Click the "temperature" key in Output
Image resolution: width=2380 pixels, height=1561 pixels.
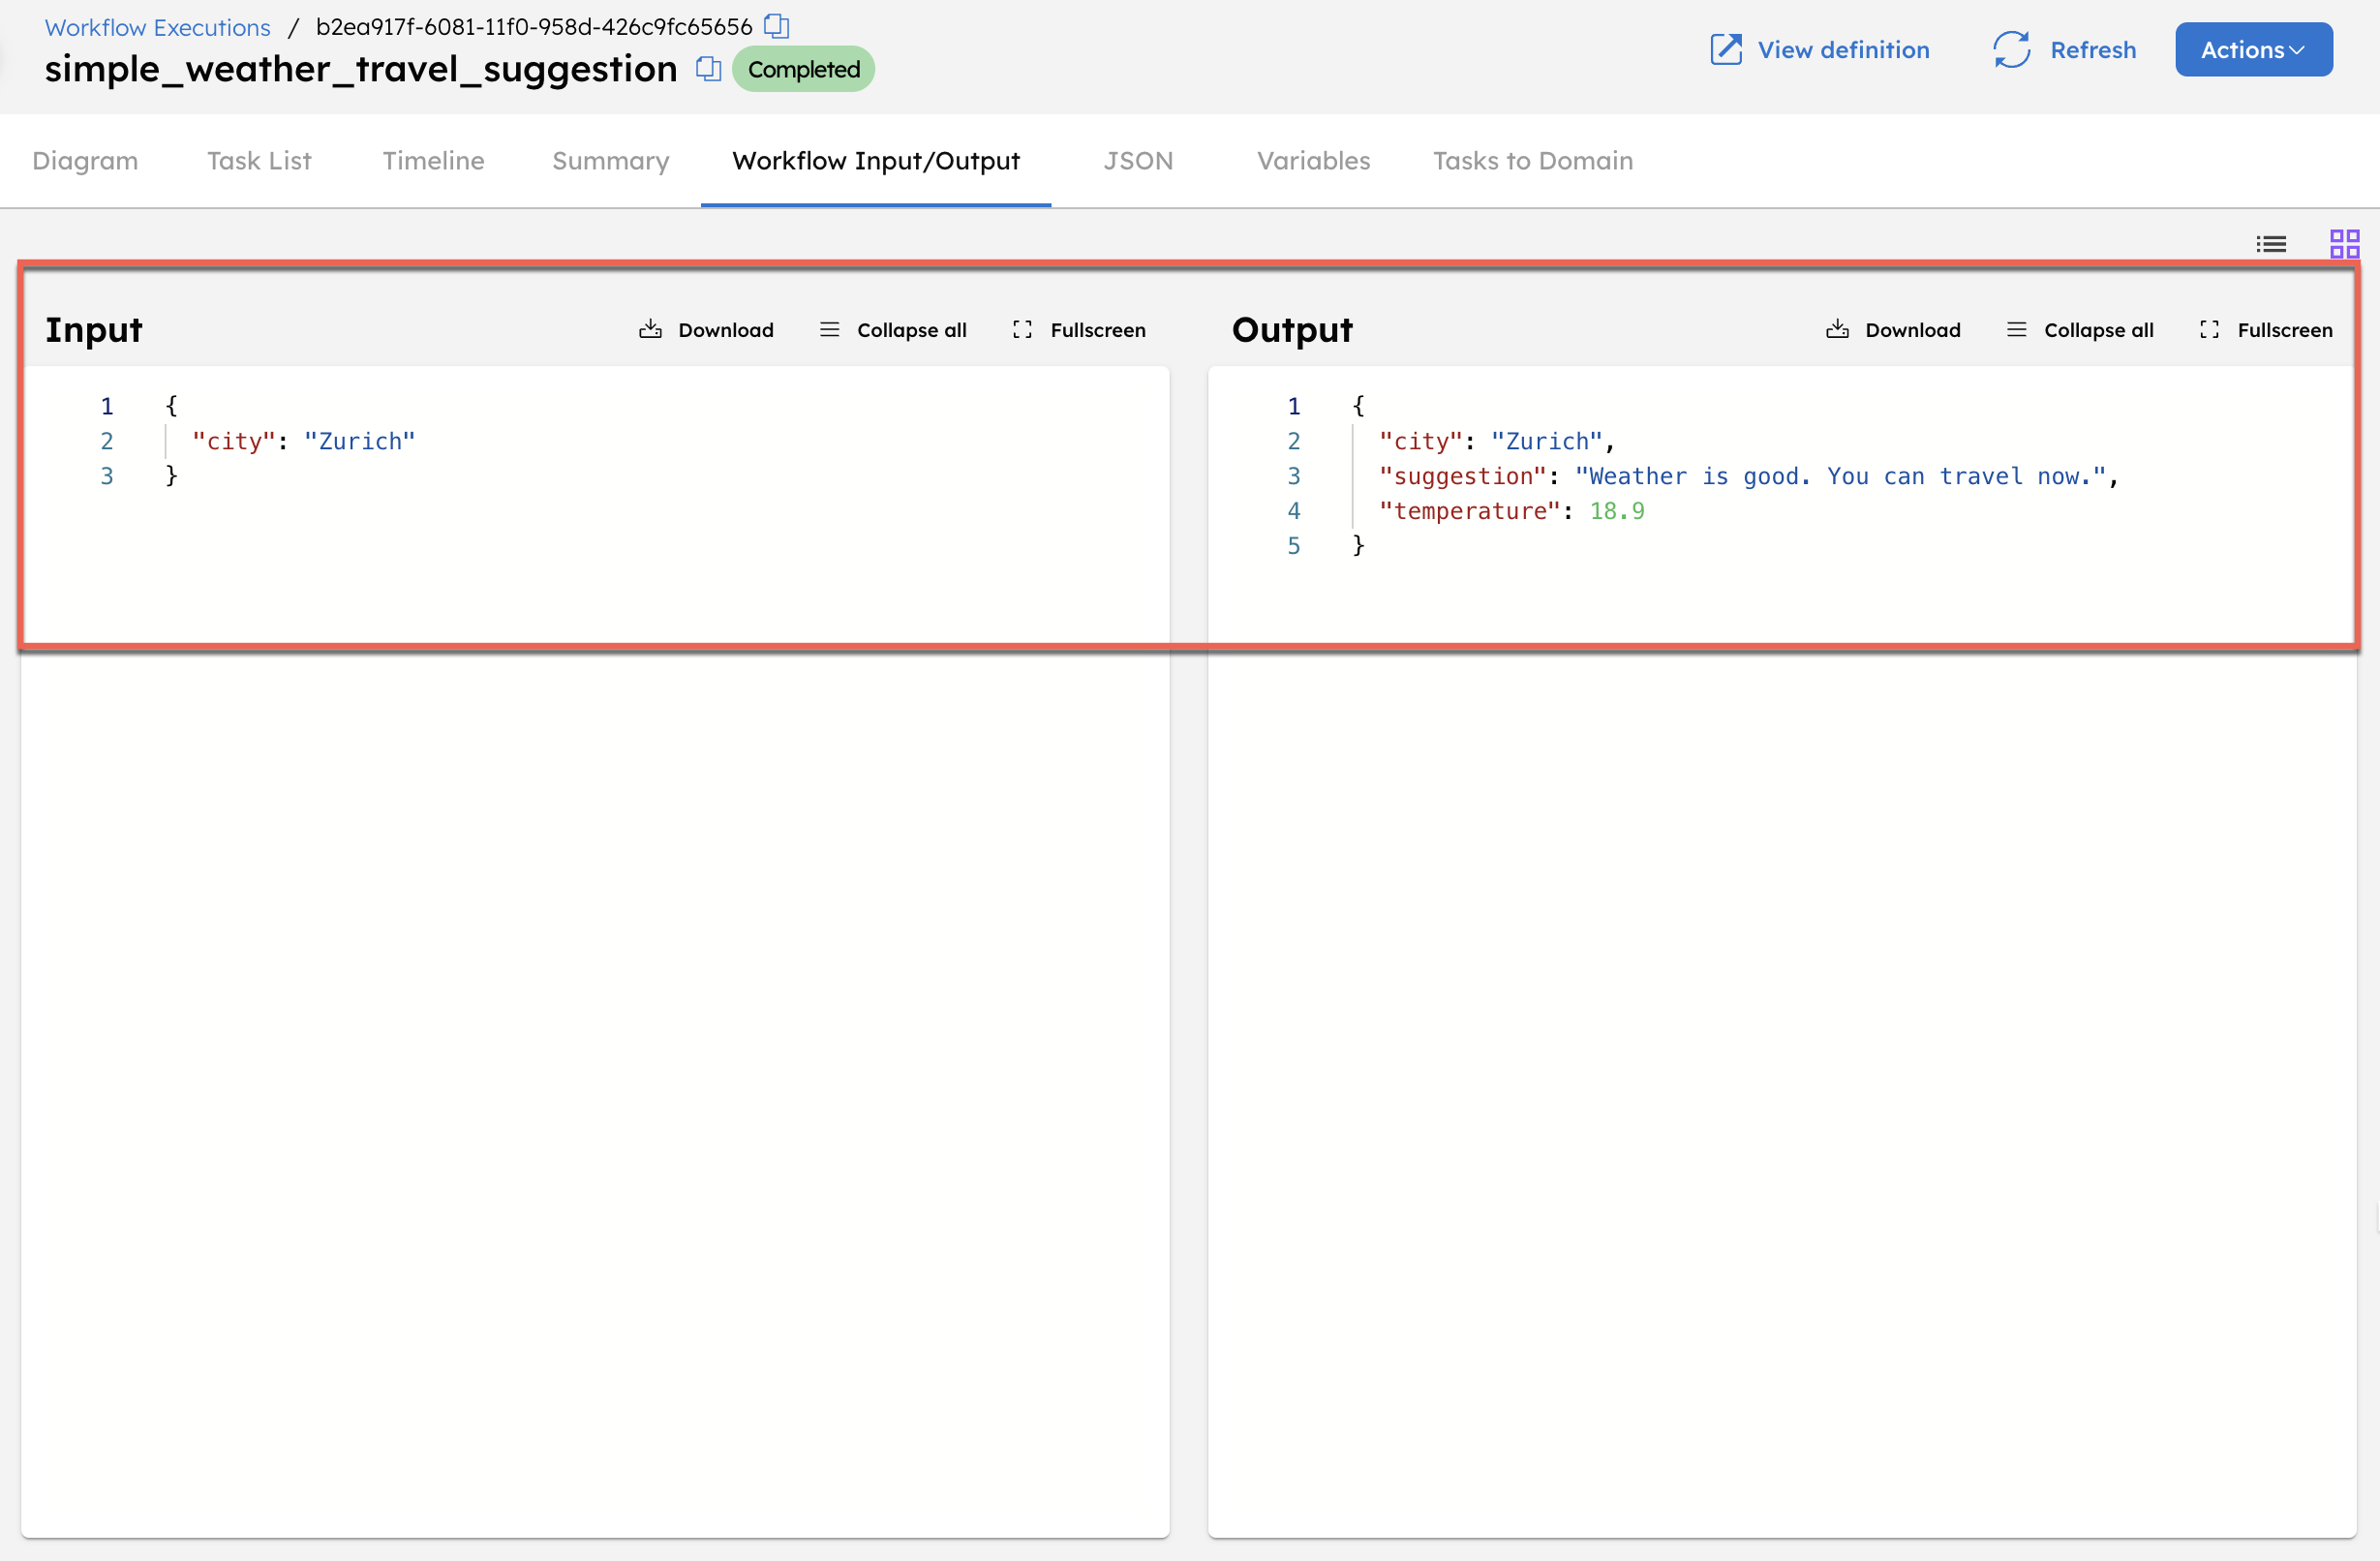point(1470,511)
